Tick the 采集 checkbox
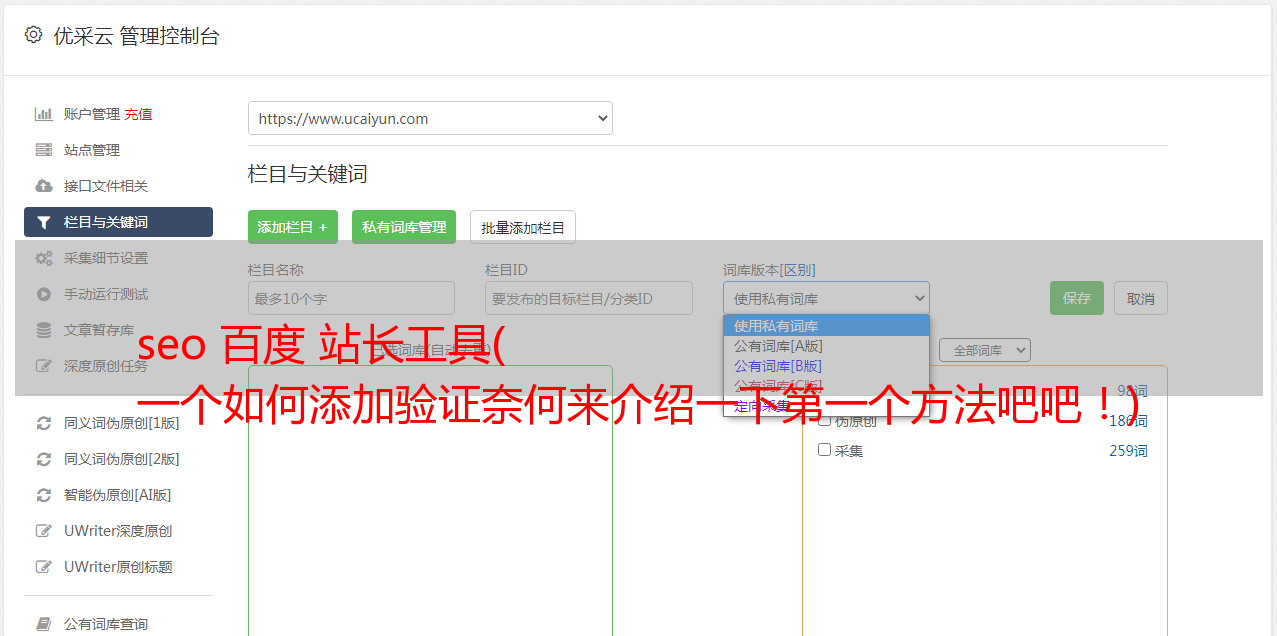 tap(825, 450)
